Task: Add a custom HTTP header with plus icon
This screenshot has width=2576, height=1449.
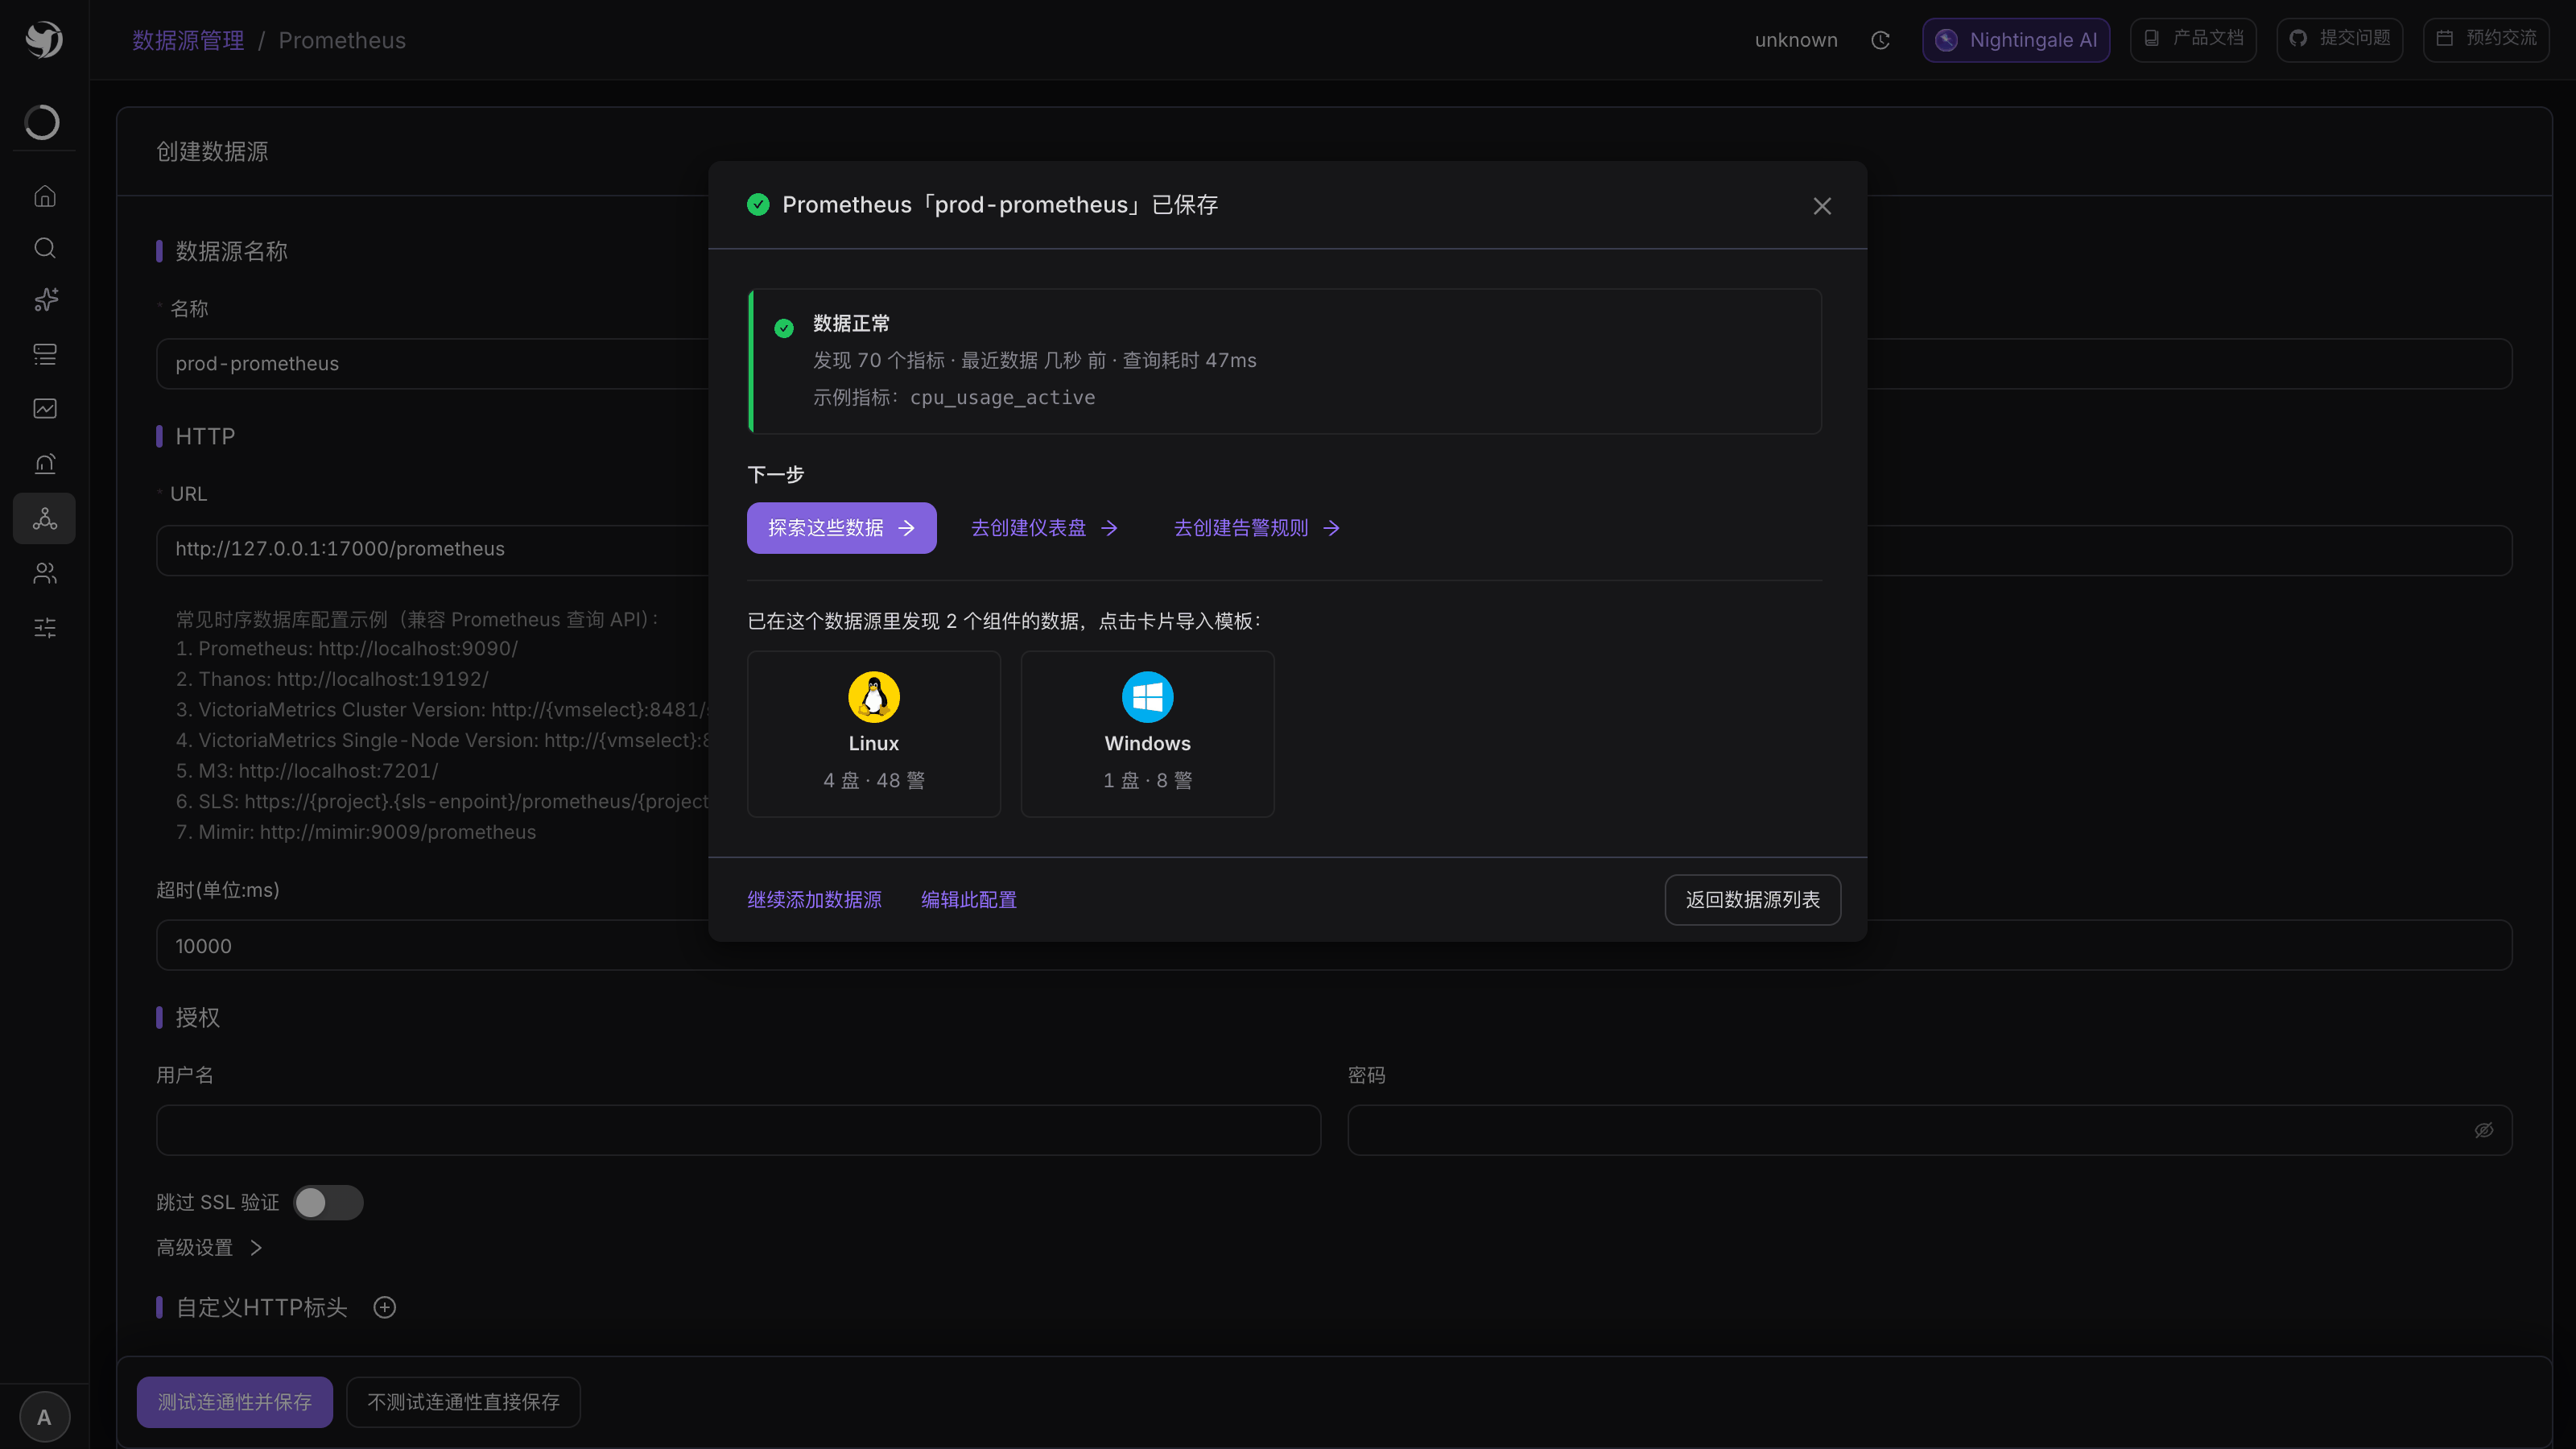Action: (x=385, y=1307)
